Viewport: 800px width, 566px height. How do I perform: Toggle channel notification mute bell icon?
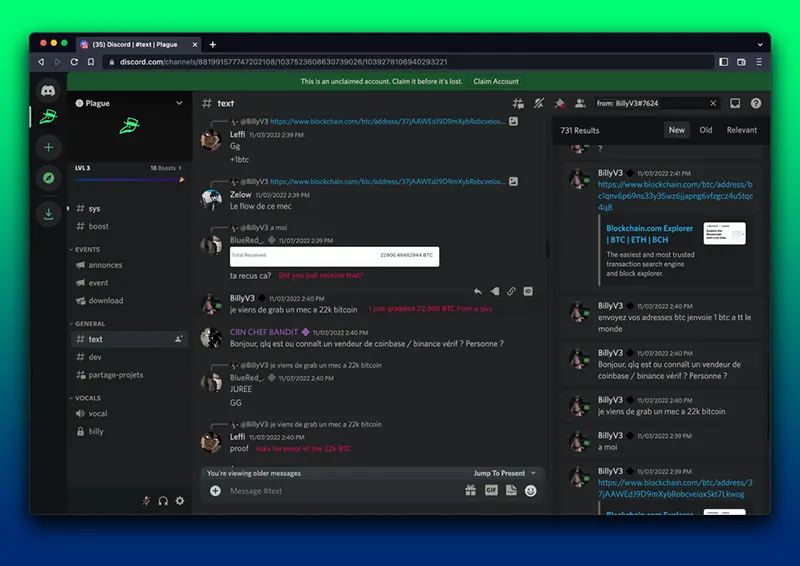coord(539,104)
